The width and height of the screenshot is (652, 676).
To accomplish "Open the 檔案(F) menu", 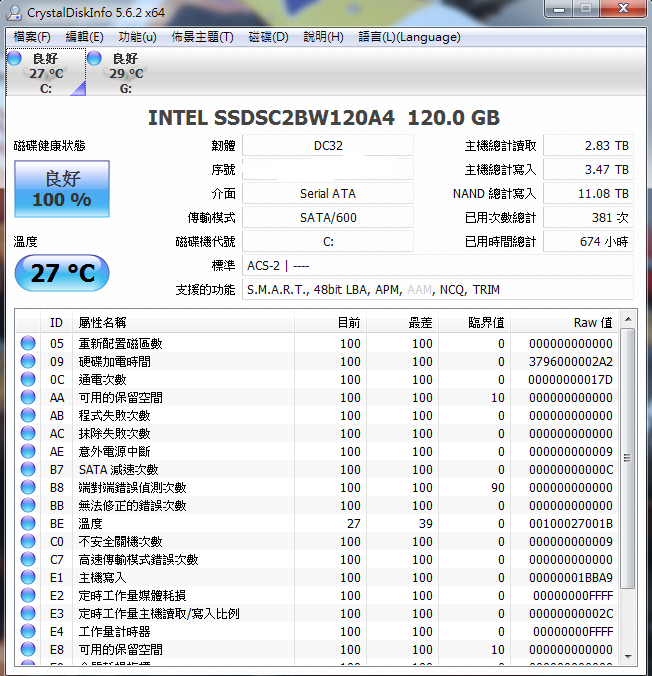I will 31,37.
